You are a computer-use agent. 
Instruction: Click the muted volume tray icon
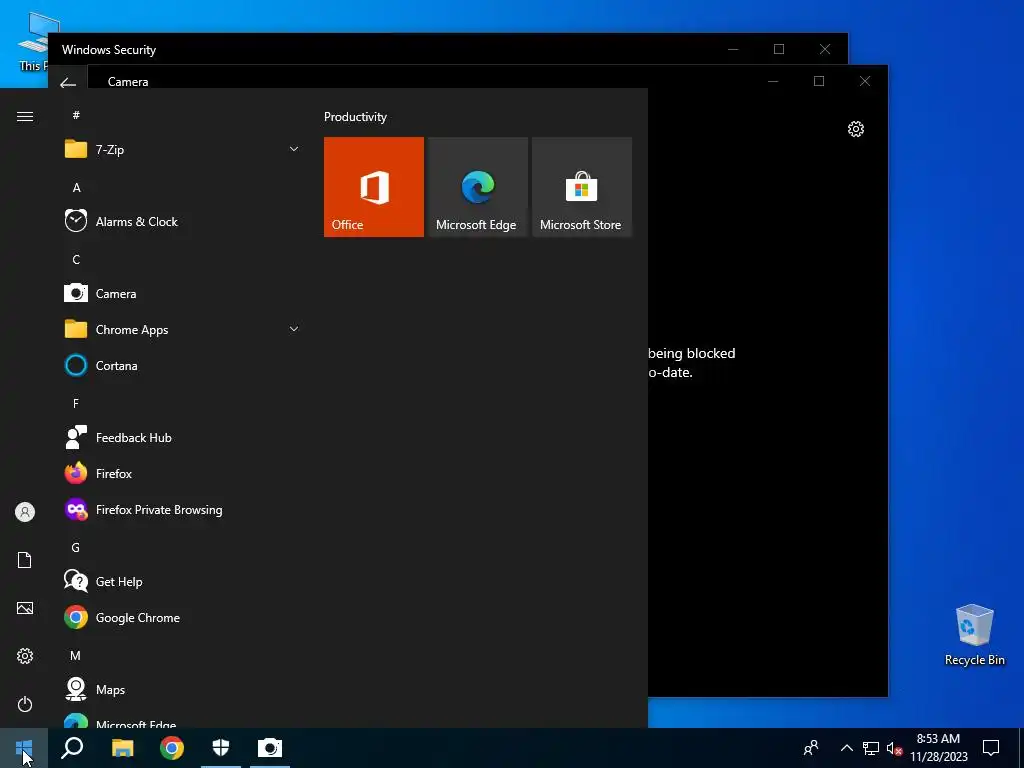tap(894, 748)
